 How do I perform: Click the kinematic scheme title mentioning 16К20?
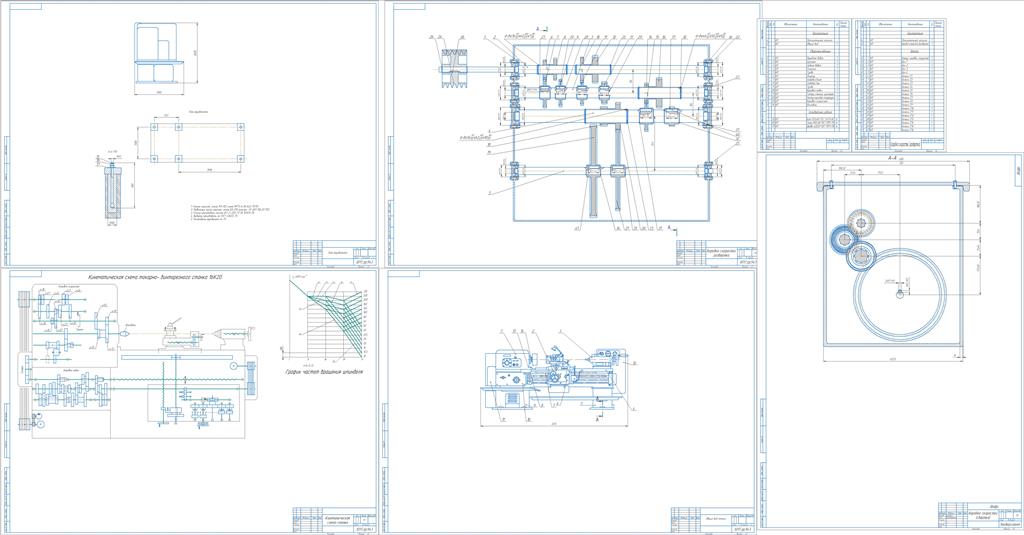coord(155,278)
